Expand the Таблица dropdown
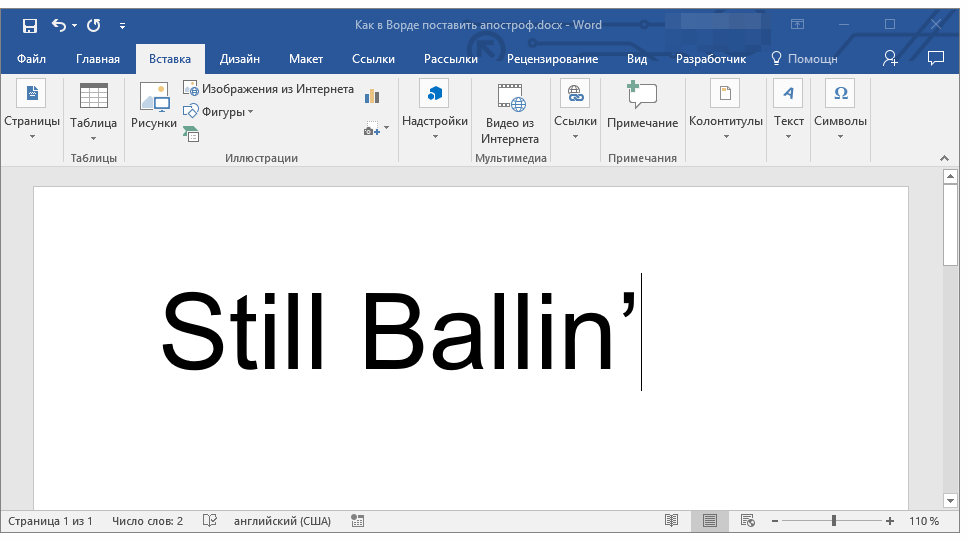Screen dimensions: 968x541 point(94,112)
